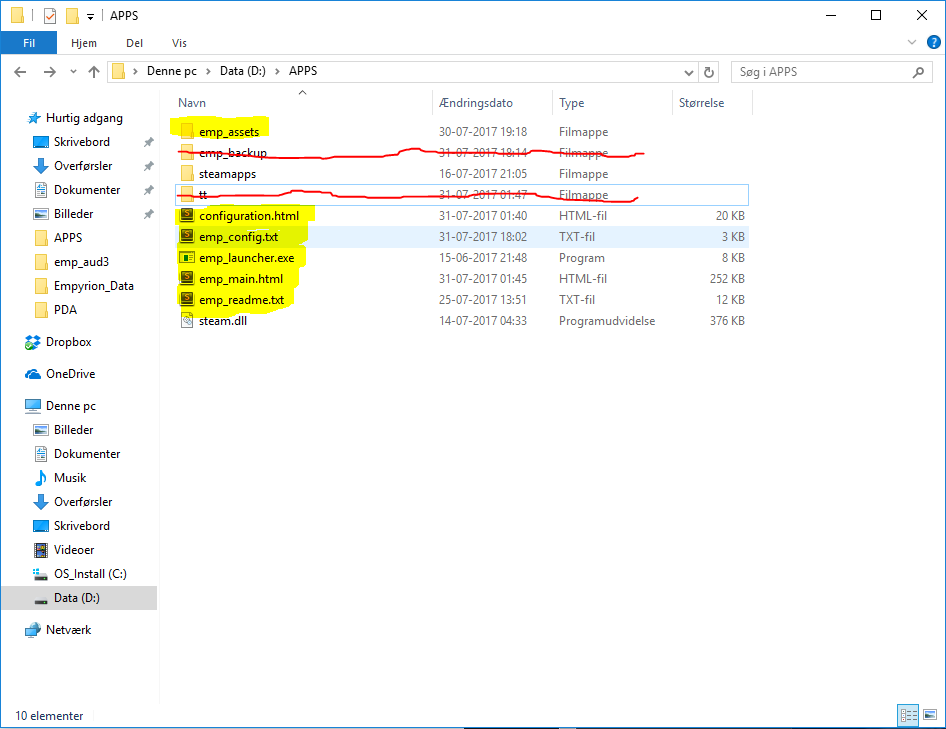Screen dimensions: 946x729
Task: Expand the ribbon with the chevron
Action: coord(912,42)
